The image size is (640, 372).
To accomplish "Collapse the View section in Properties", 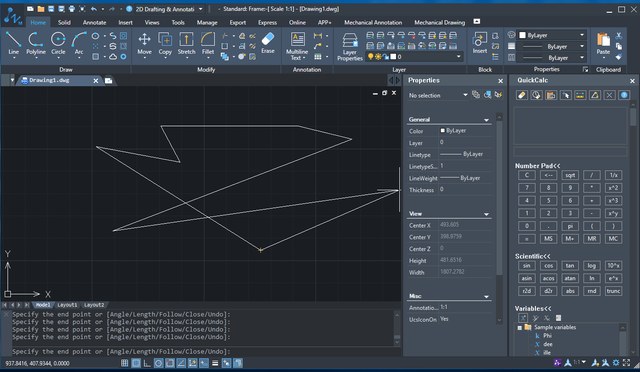I will tap(486, 214).
